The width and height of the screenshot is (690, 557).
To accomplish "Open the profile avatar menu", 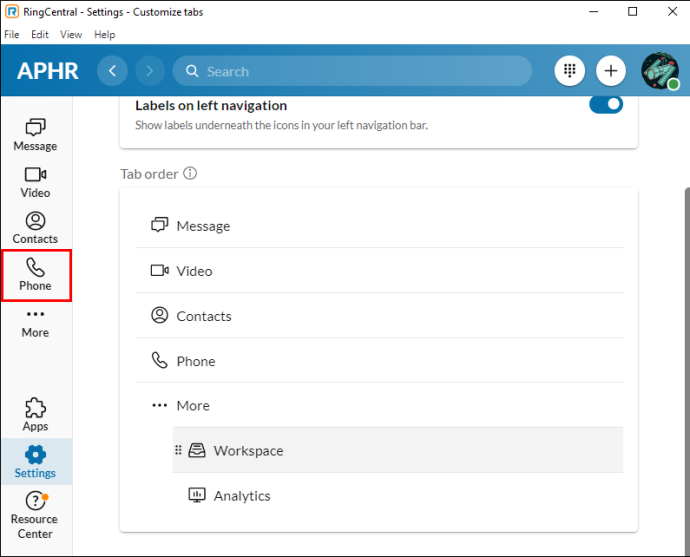I will point(660,71).
